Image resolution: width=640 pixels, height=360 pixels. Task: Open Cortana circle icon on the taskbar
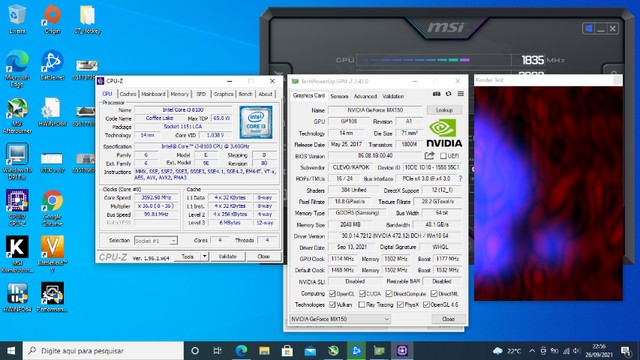click(195, 351)
